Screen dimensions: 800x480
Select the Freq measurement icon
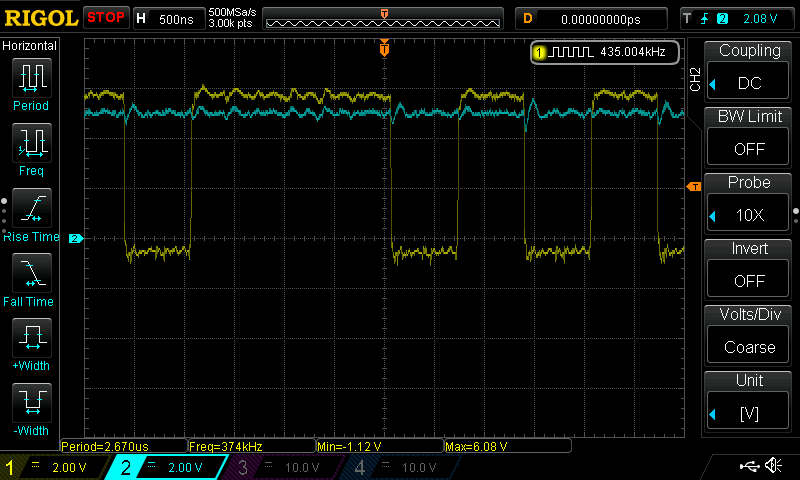tap(31, 143)
